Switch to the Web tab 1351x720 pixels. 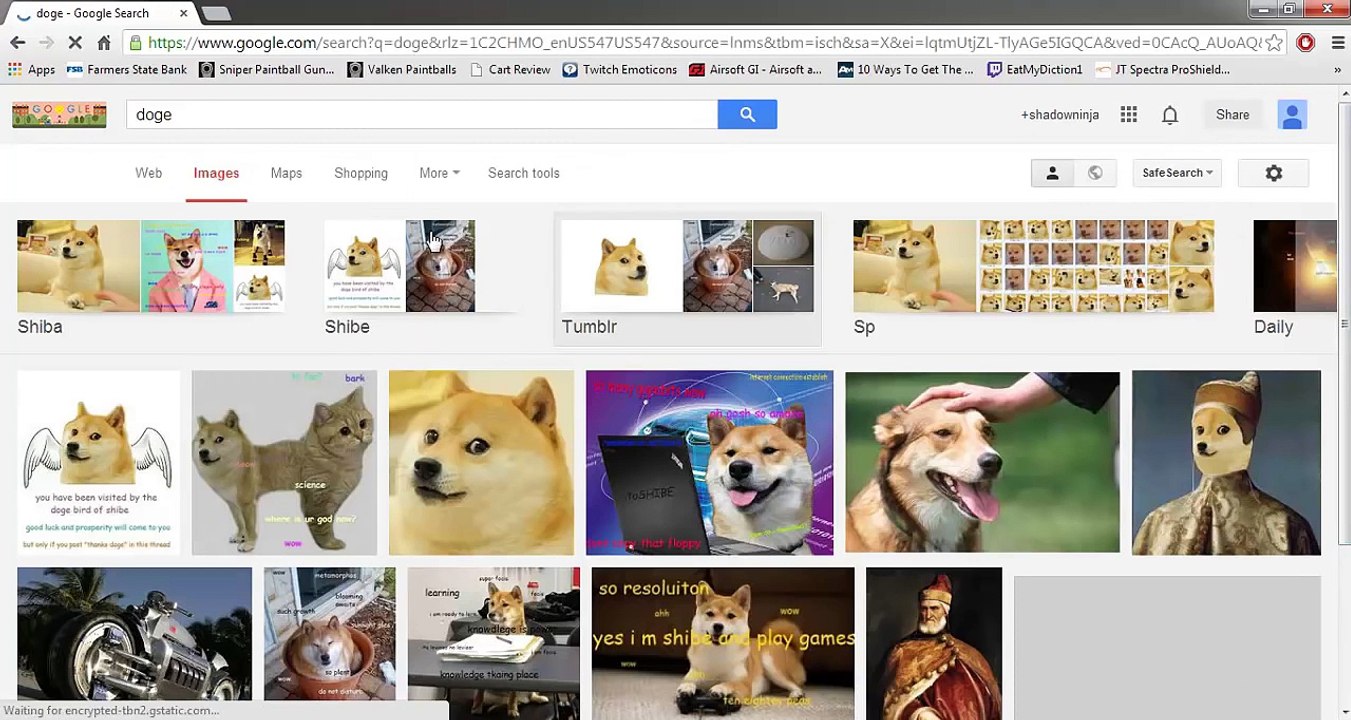point(148,173)
